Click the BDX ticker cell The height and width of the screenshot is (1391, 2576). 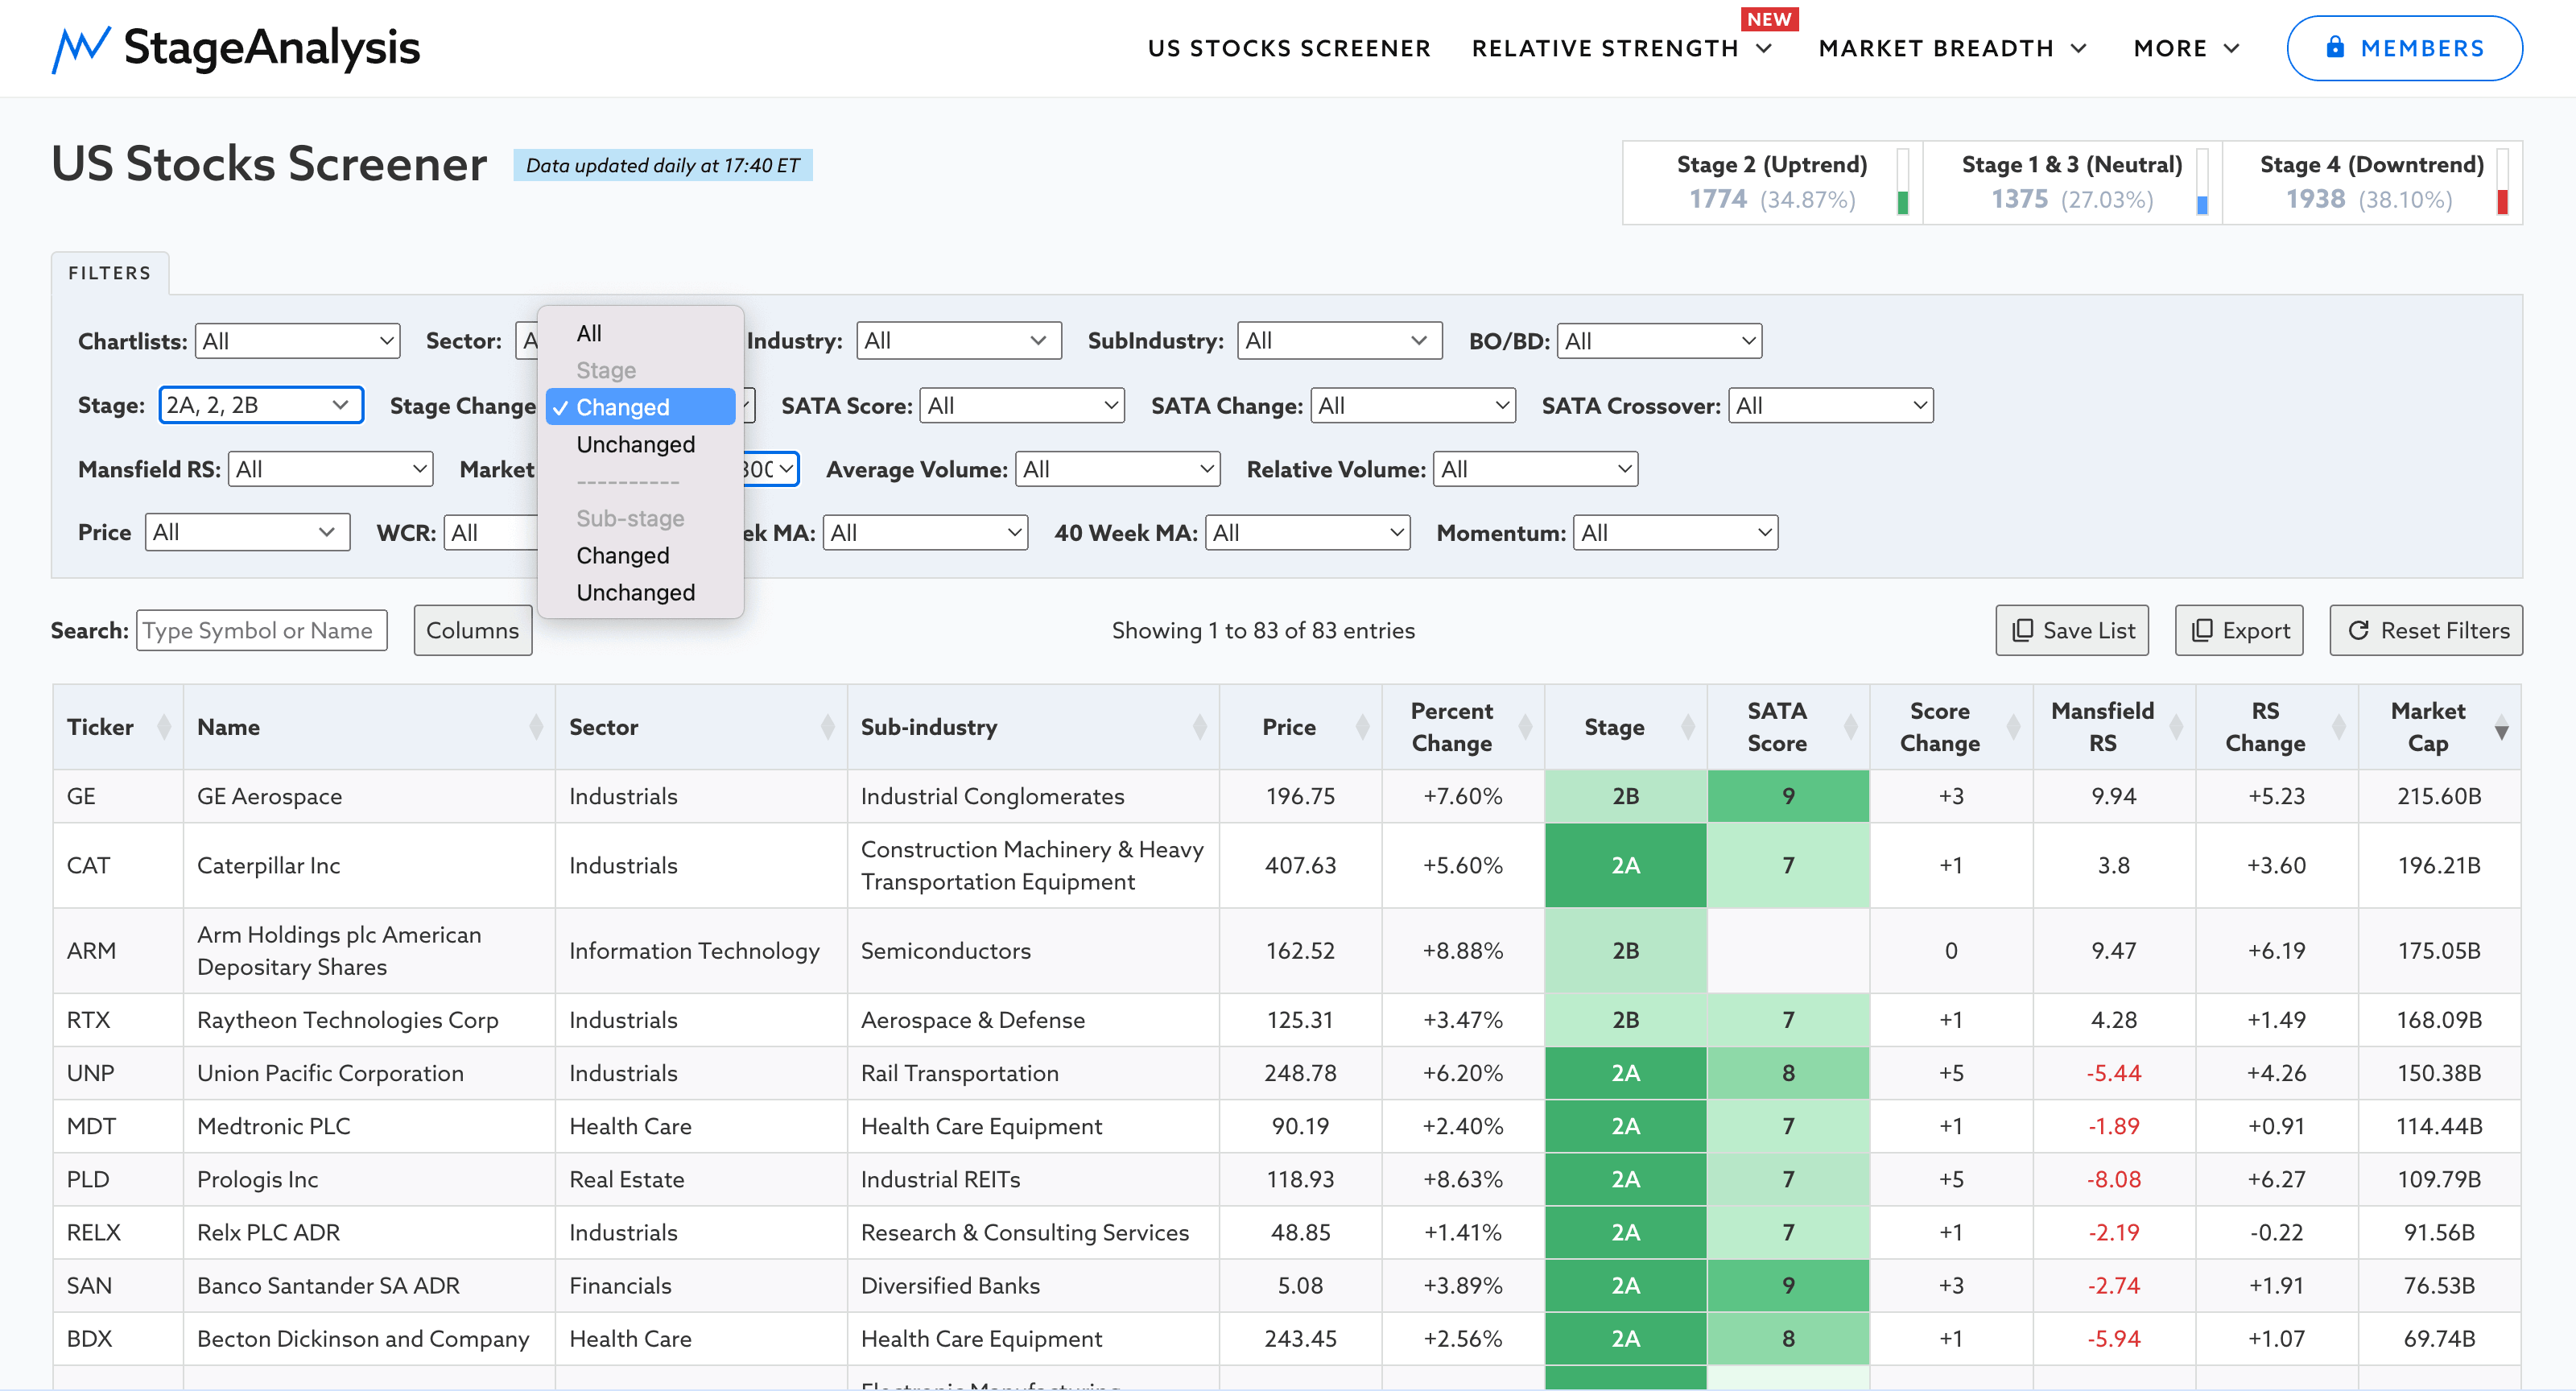coord(118,1338)
